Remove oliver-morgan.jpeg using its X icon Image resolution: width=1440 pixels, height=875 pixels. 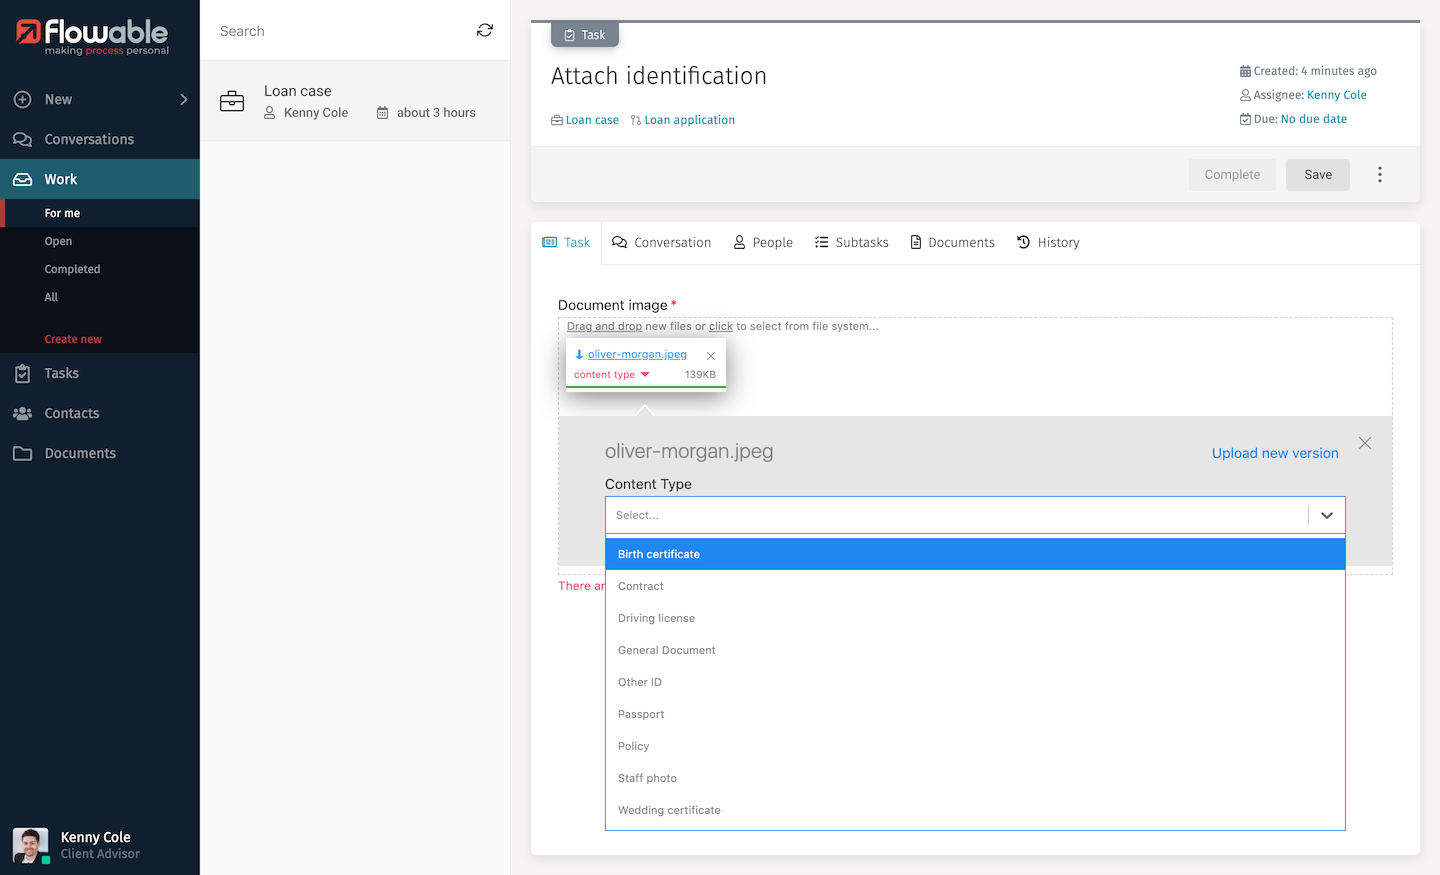coord(711,356)
